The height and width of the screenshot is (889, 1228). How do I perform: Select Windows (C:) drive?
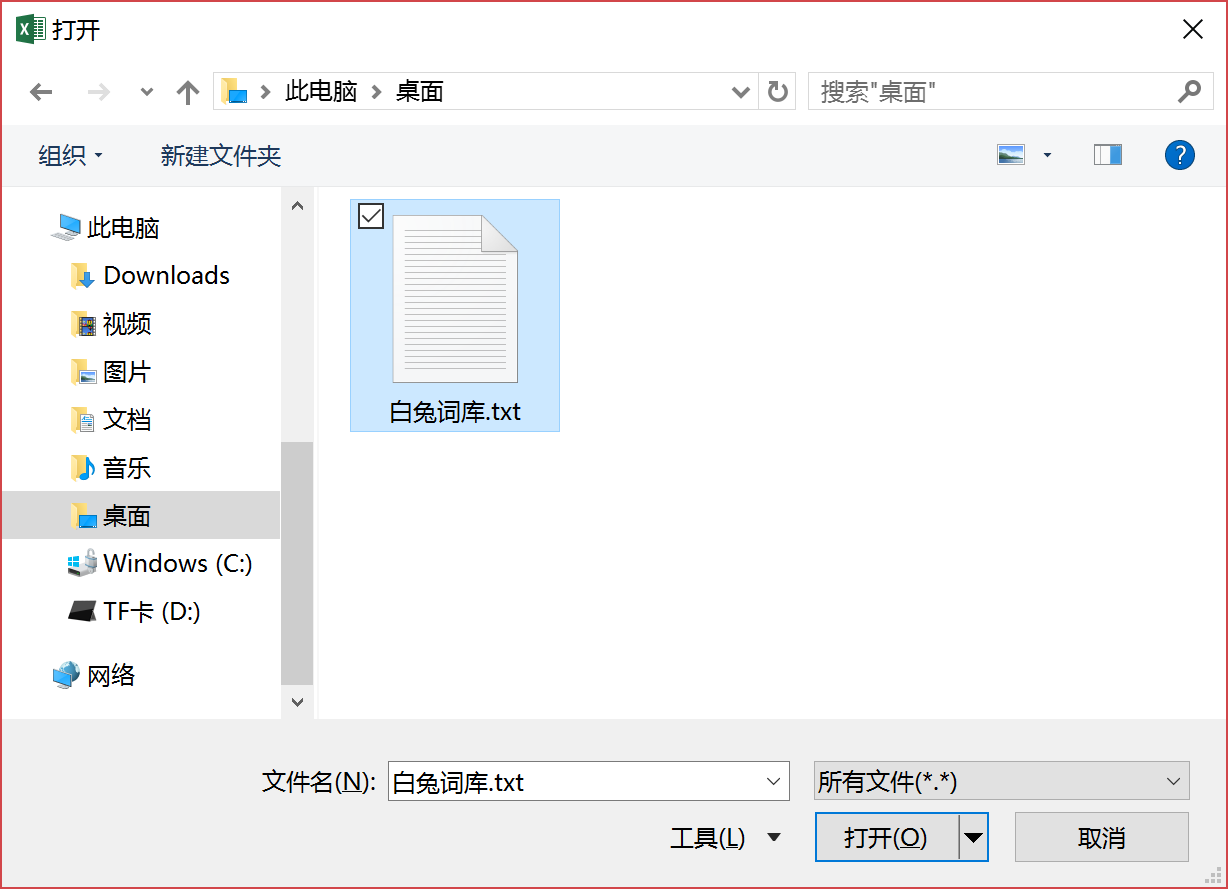click(160, 563)
